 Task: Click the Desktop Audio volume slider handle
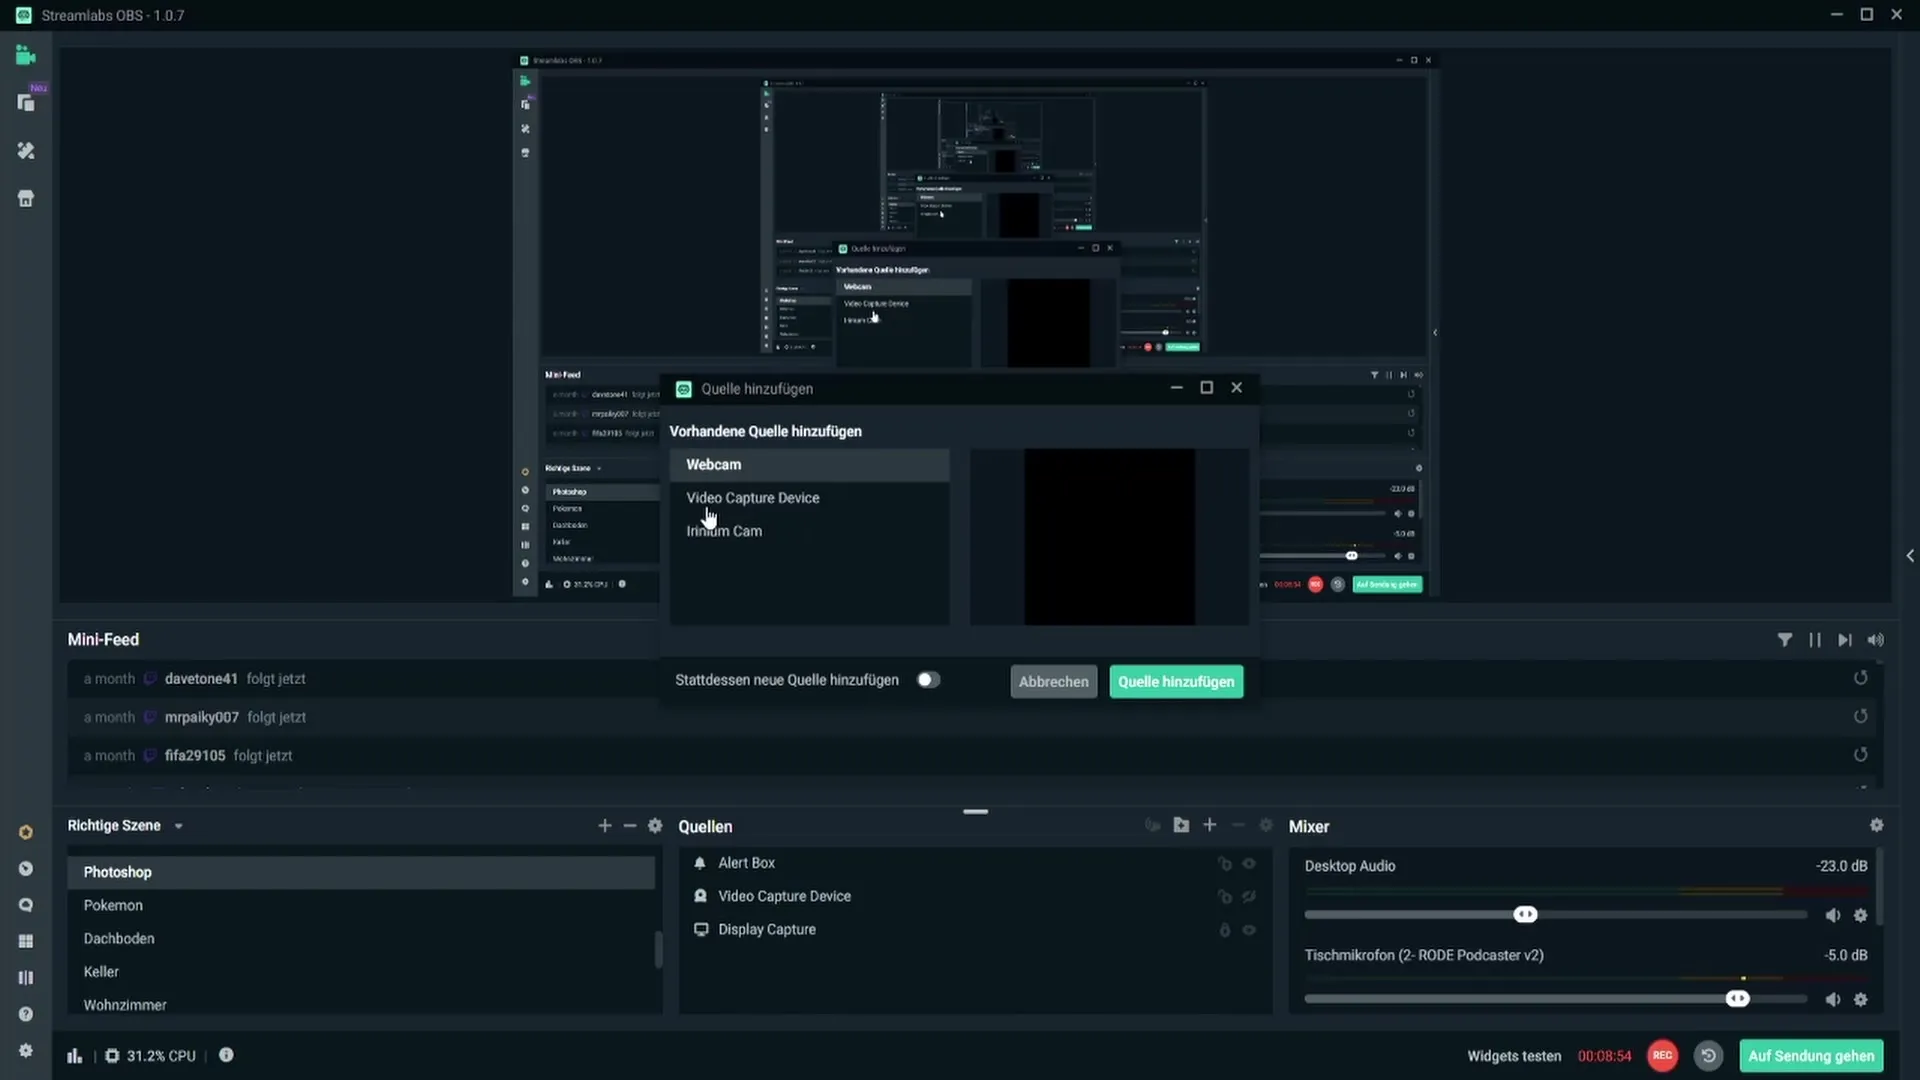[1525, 915]
